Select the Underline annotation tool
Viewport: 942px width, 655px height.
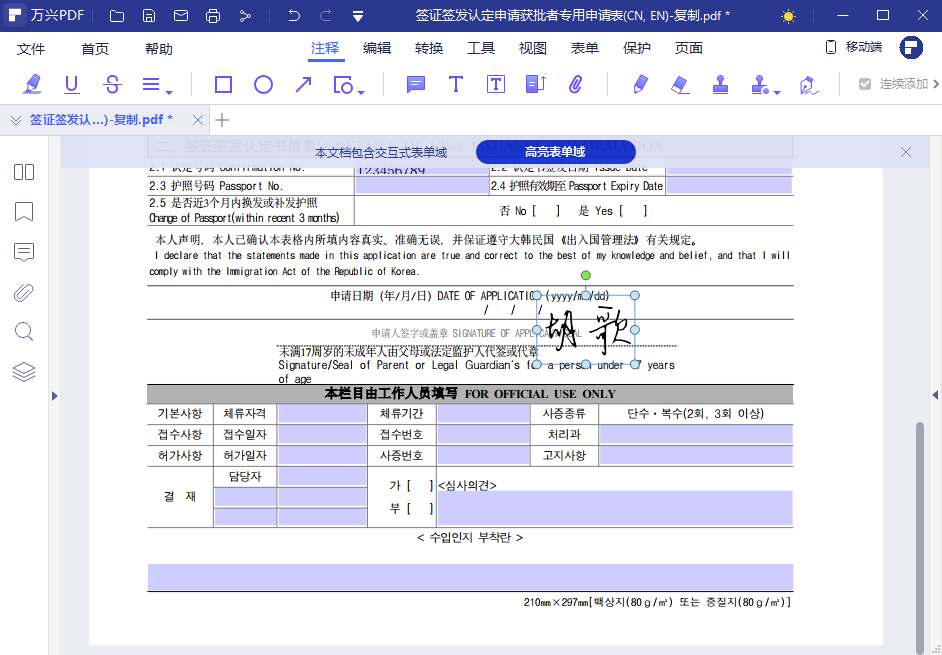(71, 84)
